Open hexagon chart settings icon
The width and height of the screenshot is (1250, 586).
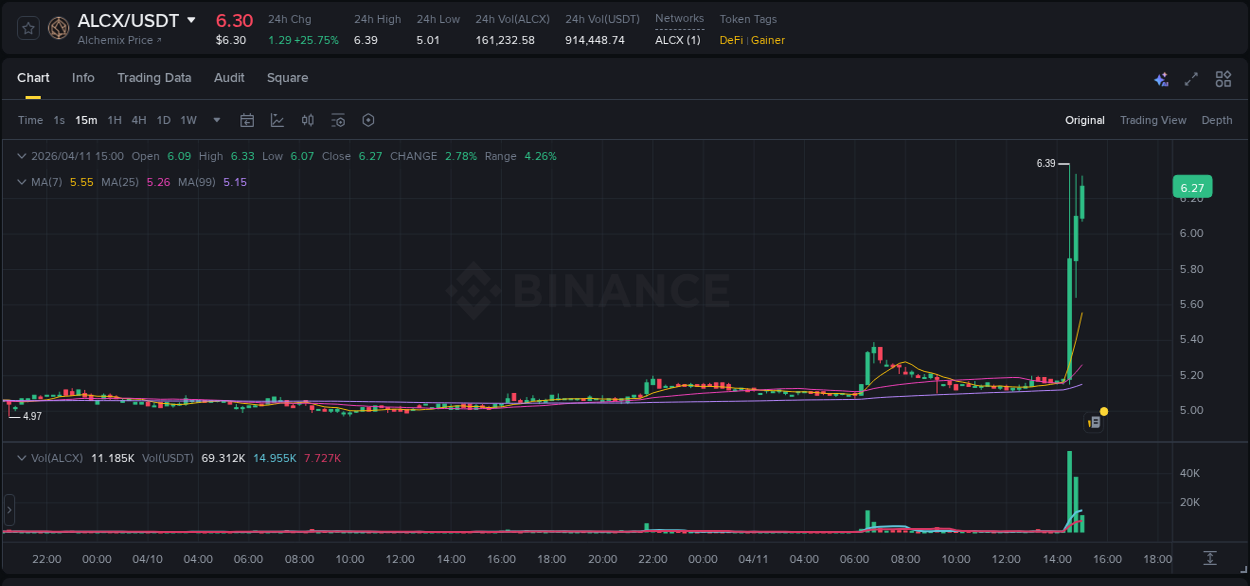(368, 120)
